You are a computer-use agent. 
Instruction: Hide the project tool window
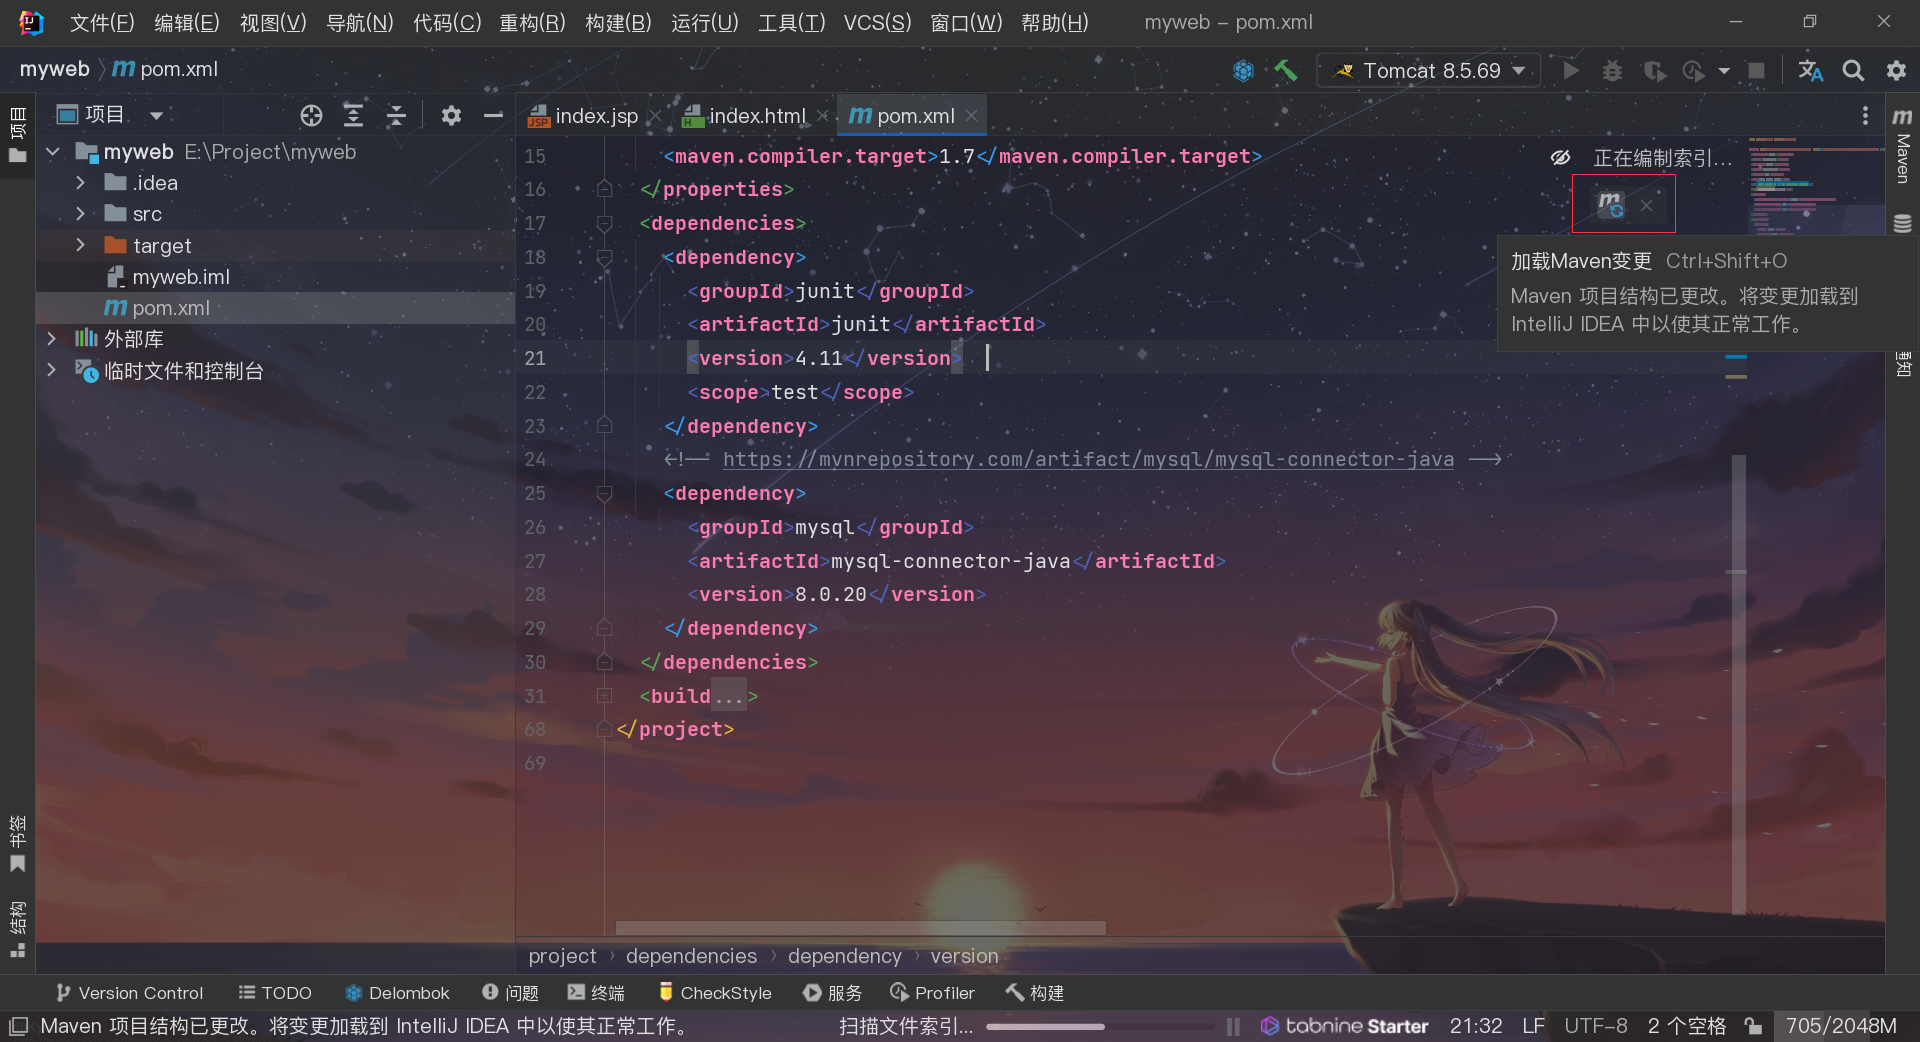(493, 116)
